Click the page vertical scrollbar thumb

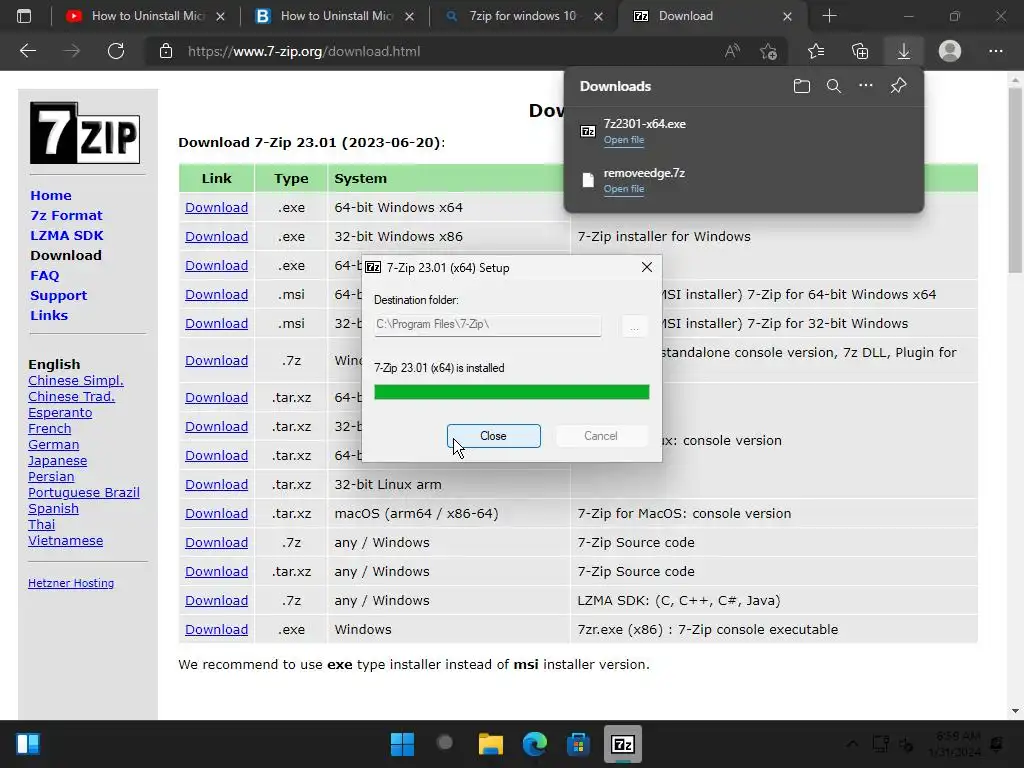(x=1015, y=180)
